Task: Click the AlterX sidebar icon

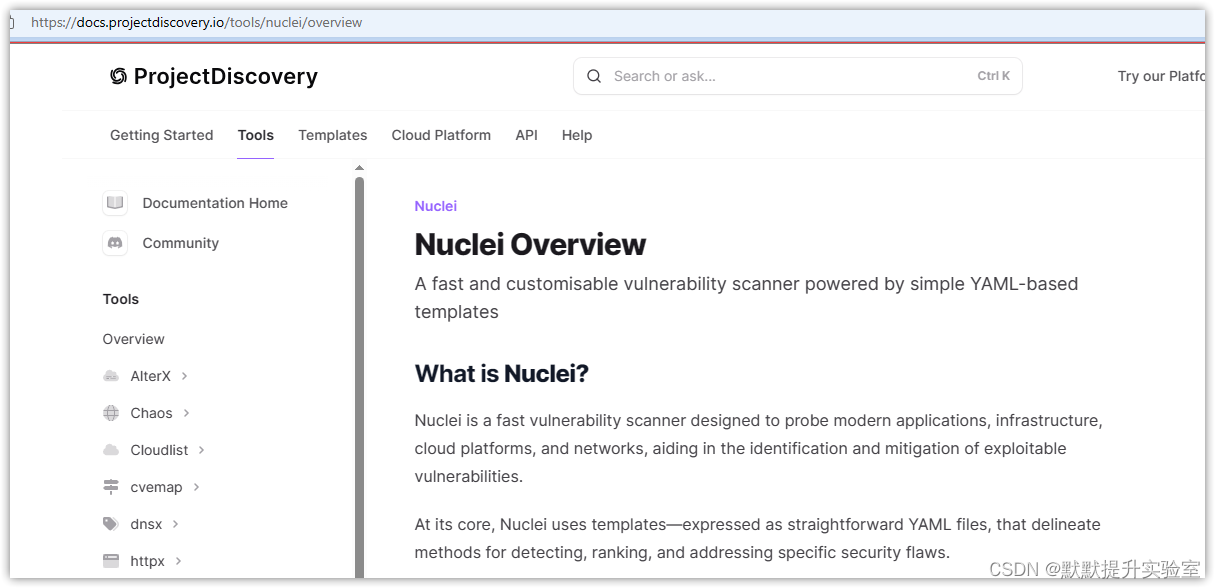Action: [111, 376]
